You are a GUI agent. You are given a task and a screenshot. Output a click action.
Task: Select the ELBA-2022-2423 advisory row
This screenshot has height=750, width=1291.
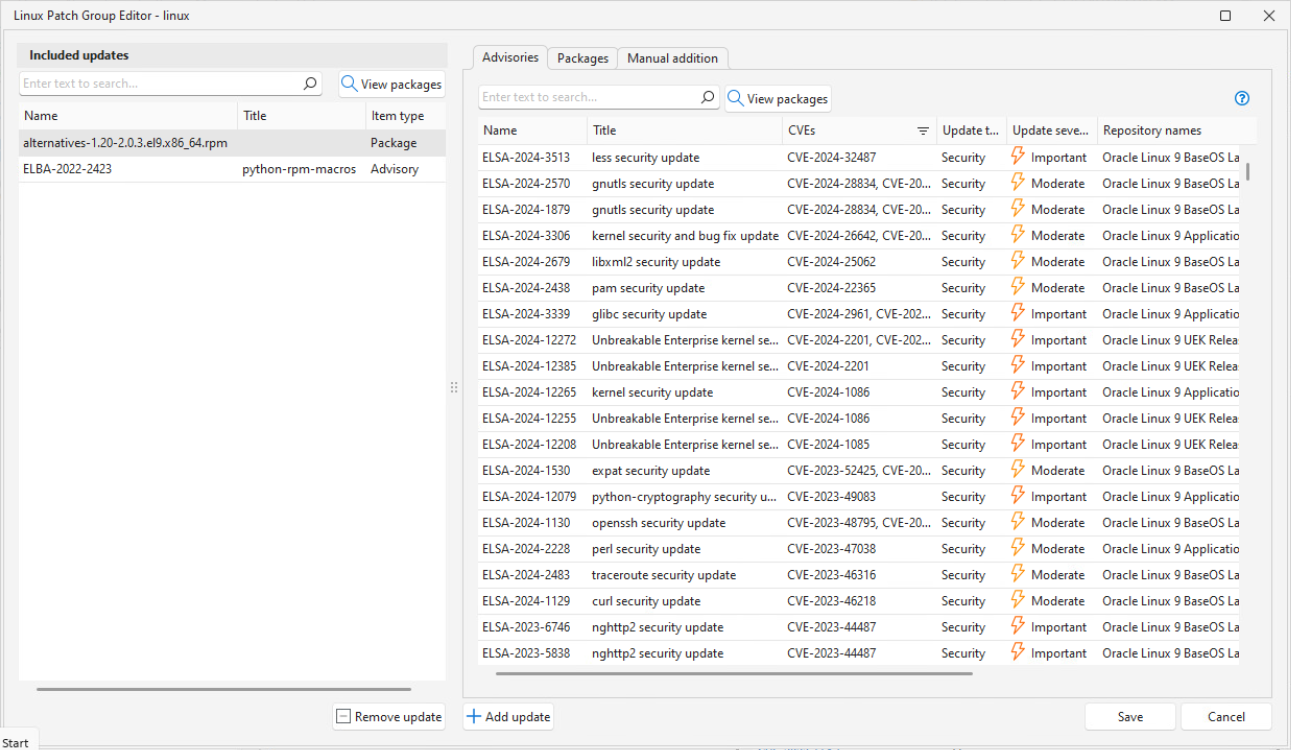232,169
